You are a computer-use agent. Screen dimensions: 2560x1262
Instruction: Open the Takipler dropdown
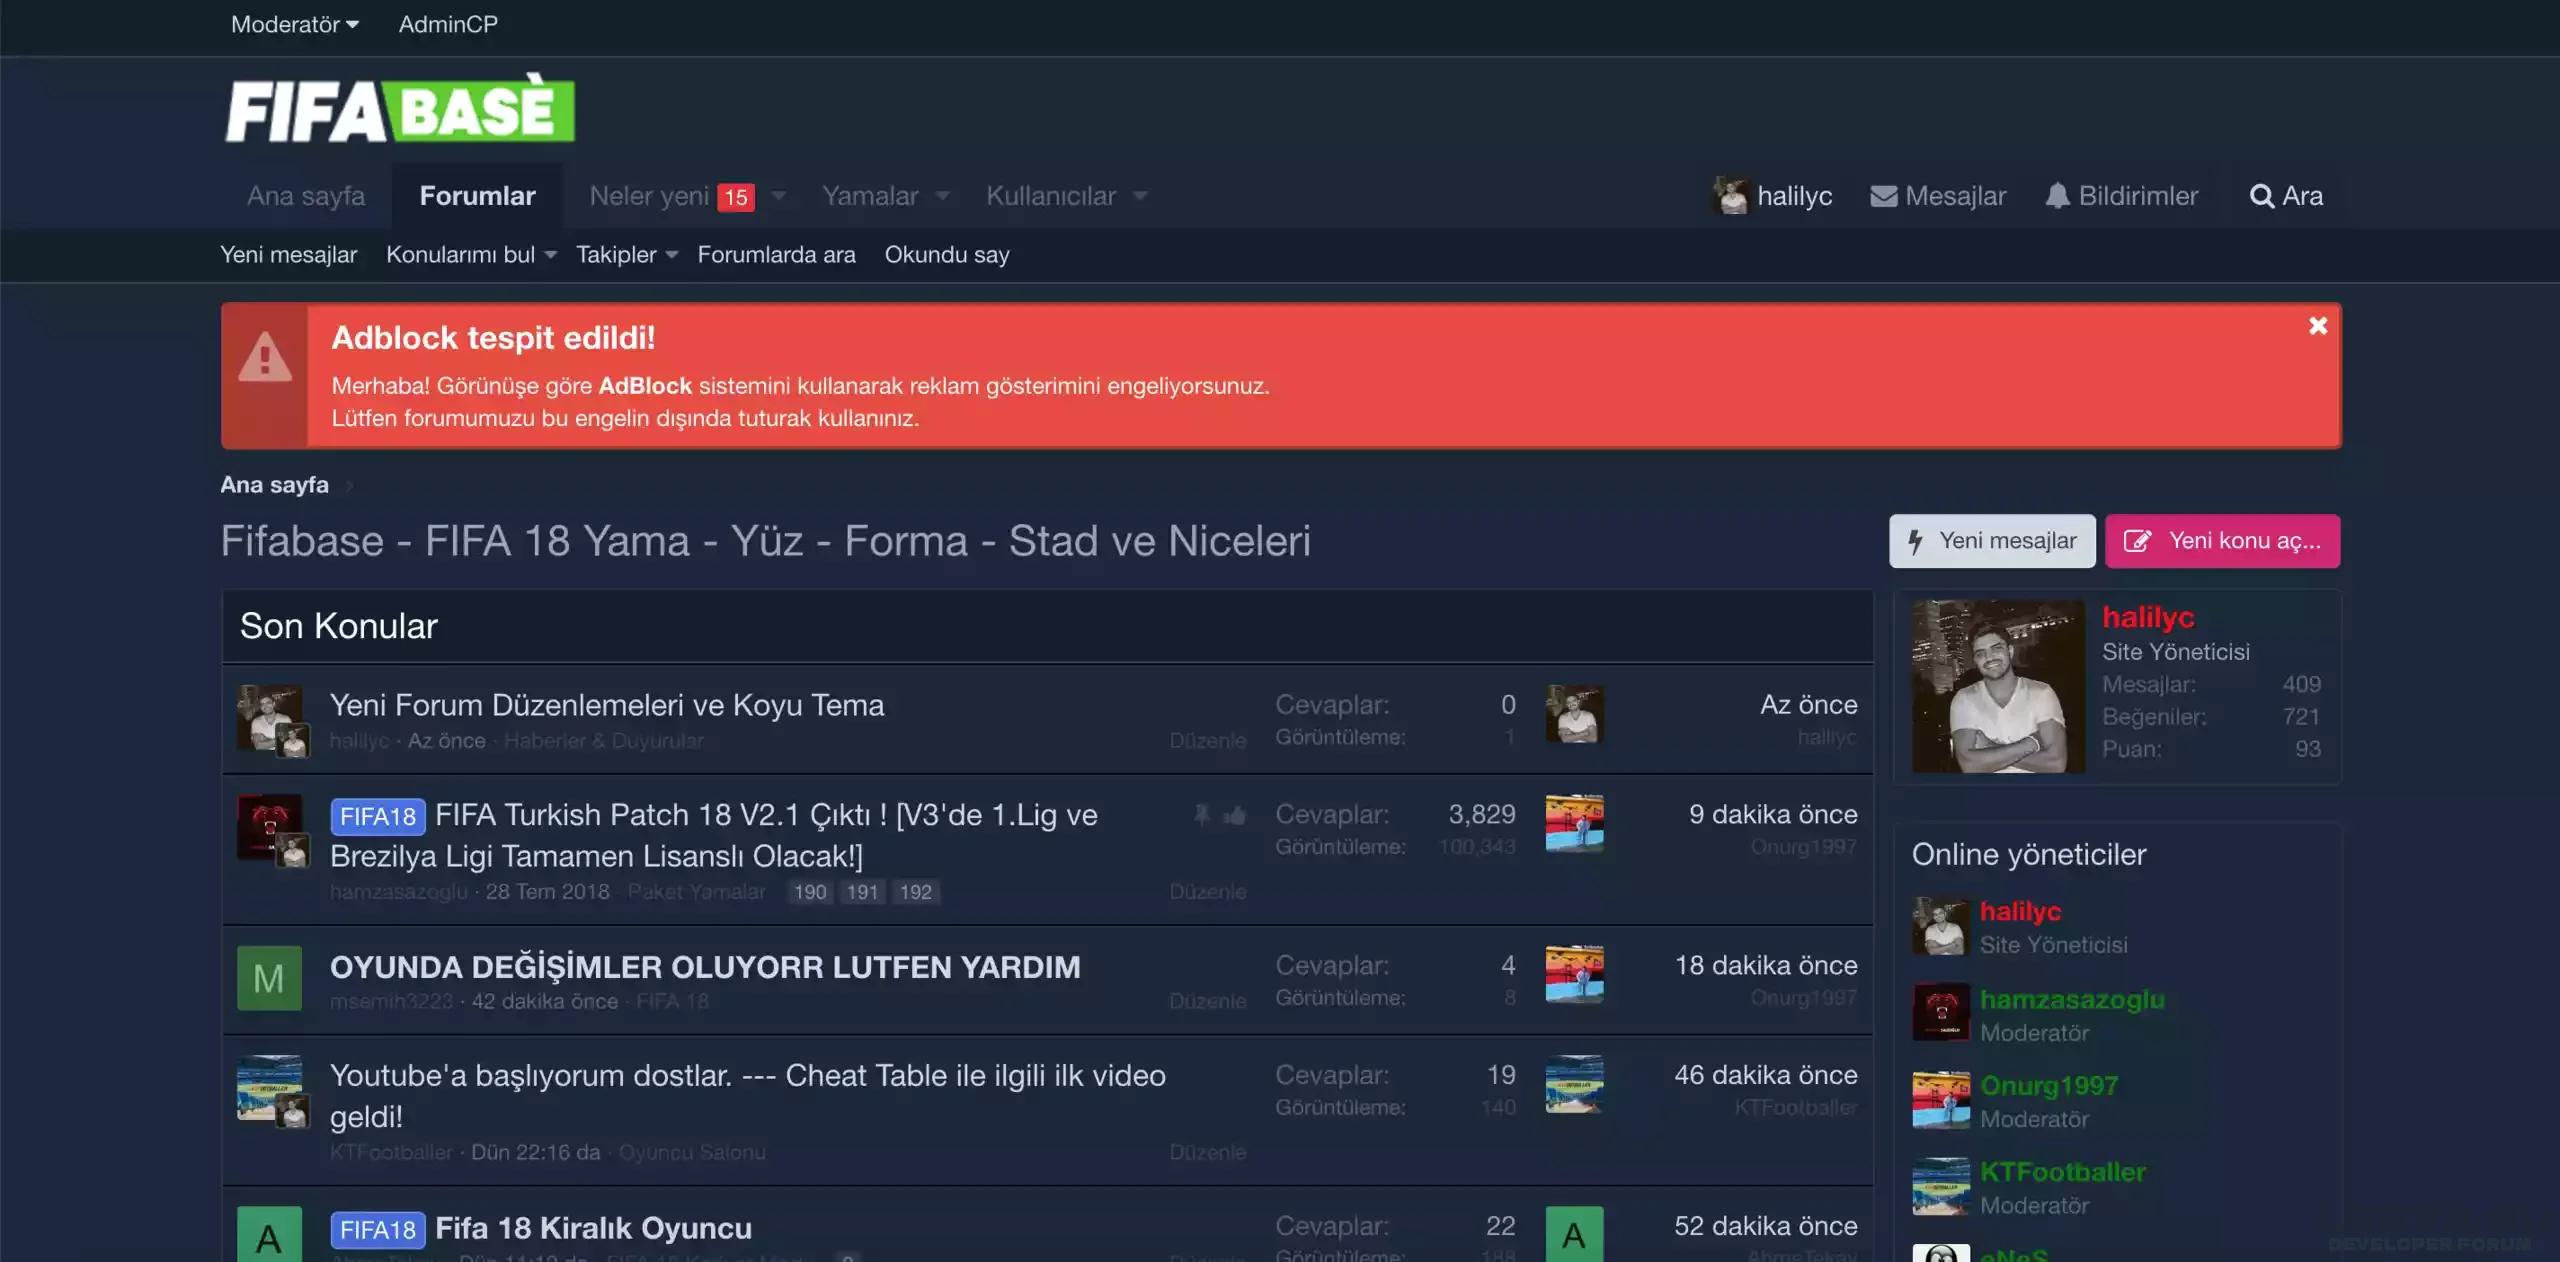(626, 255)
